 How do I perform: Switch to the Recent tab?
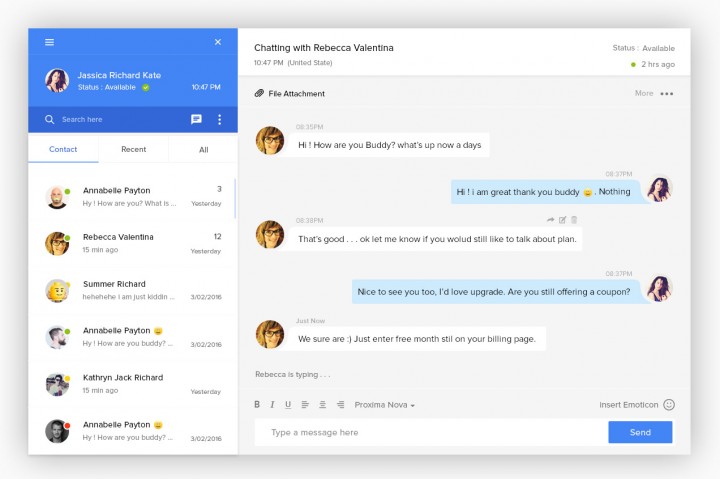(x=133, y=149)
